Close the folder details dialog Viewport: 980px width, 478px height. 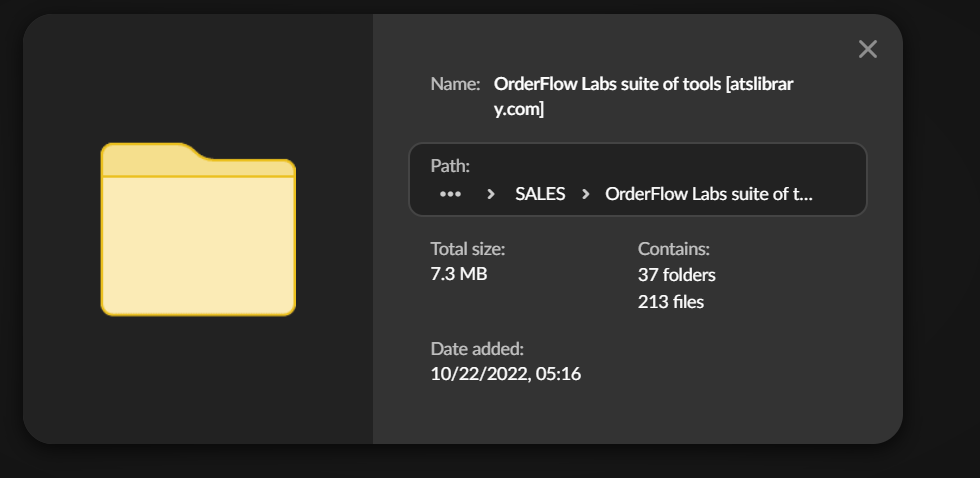867,49
